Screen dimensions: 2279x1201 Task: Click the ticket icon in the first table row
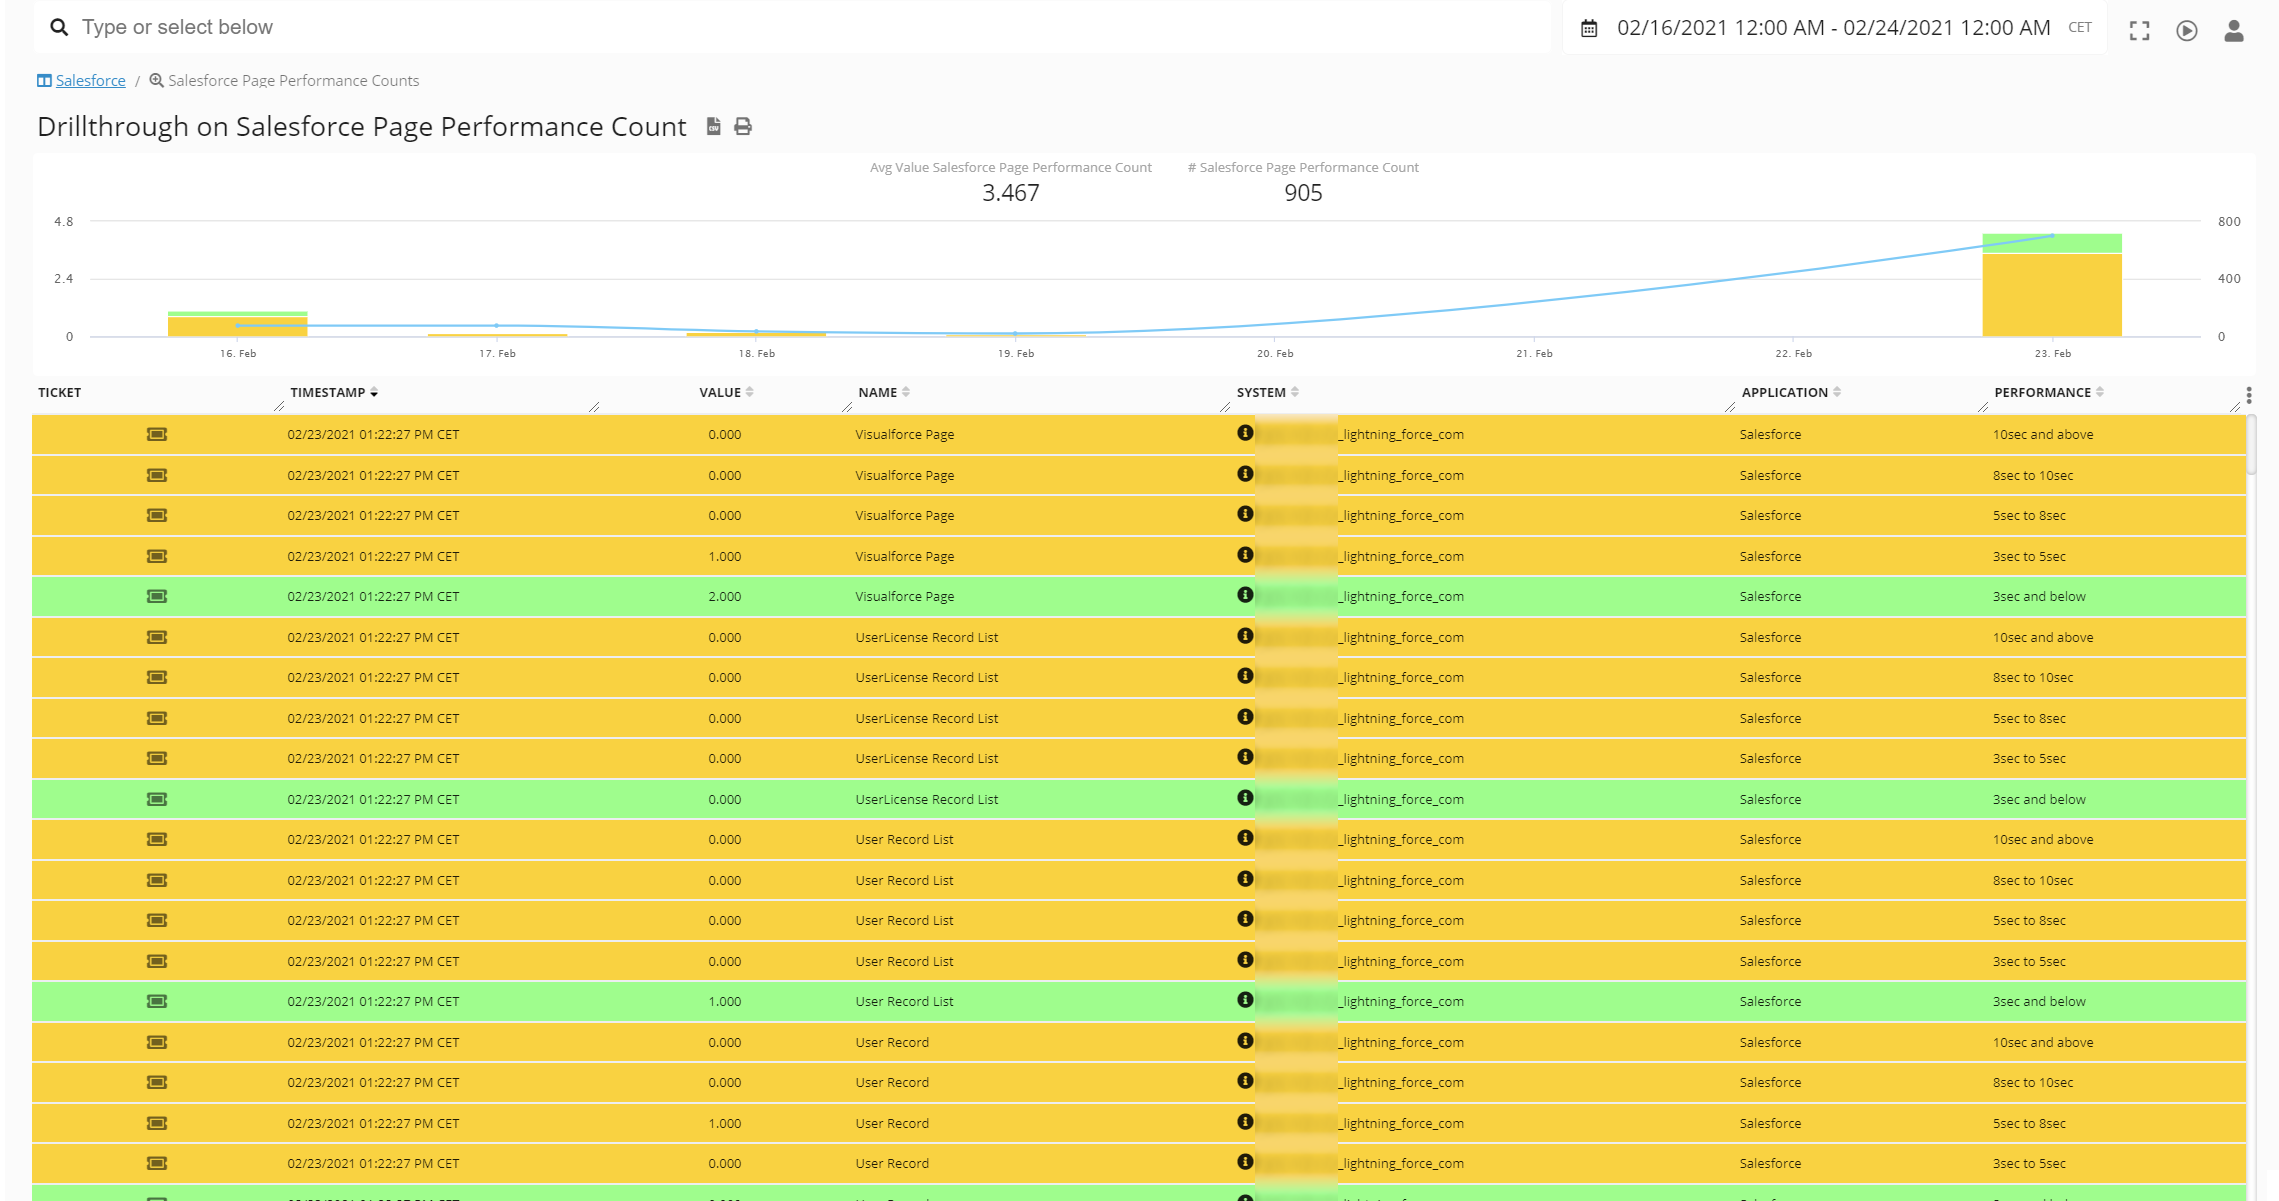click(x=157, y=434)
